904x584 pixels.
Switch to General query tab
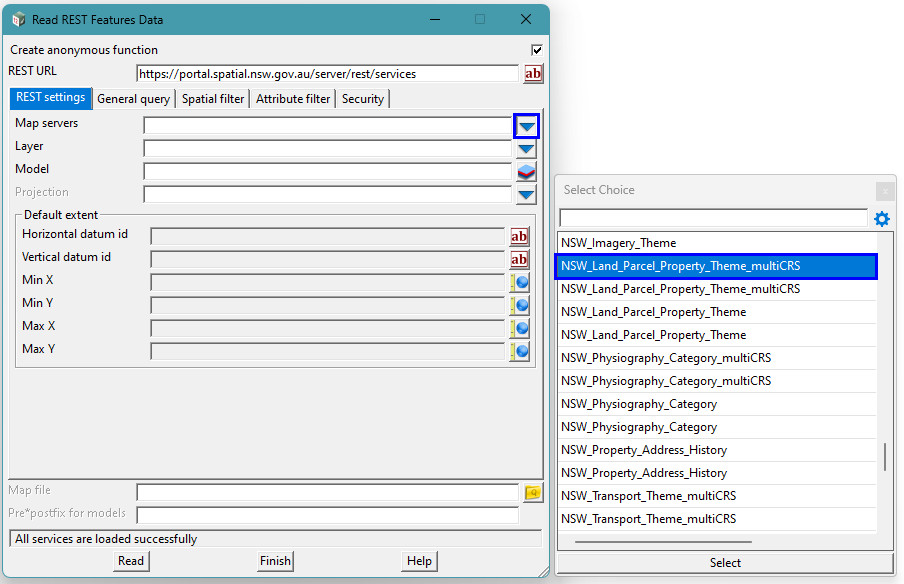click(x=133, y=99)
